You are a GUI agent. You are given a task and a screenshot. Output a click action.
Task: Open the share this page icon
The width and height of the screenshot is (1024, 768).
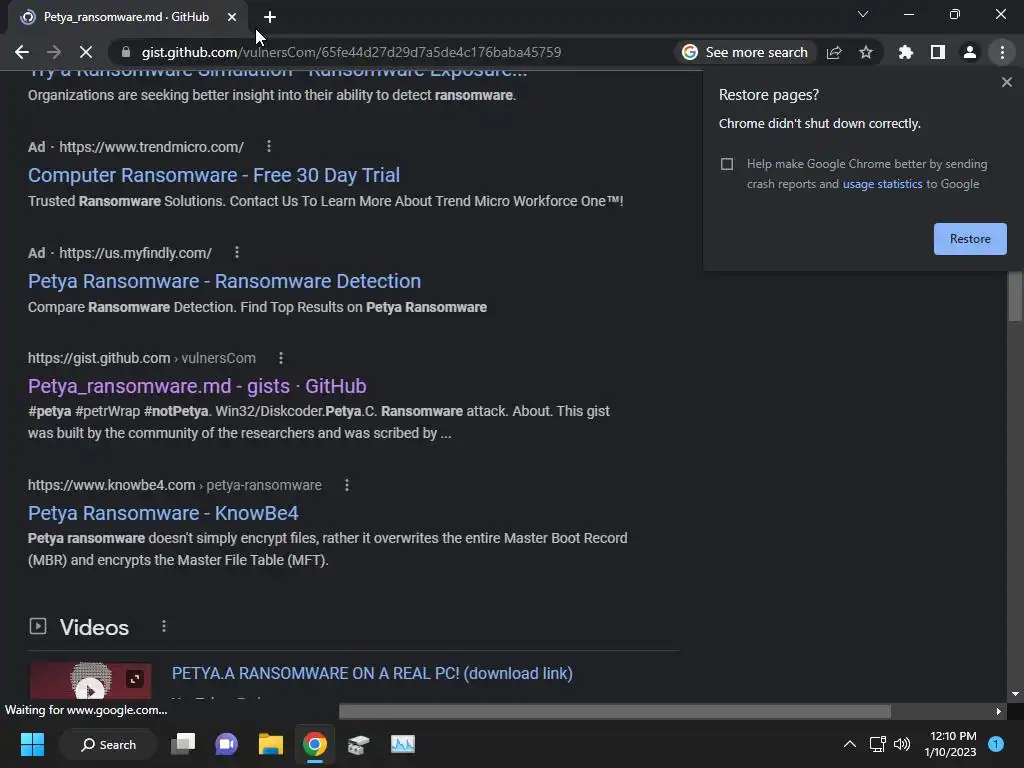834,52
